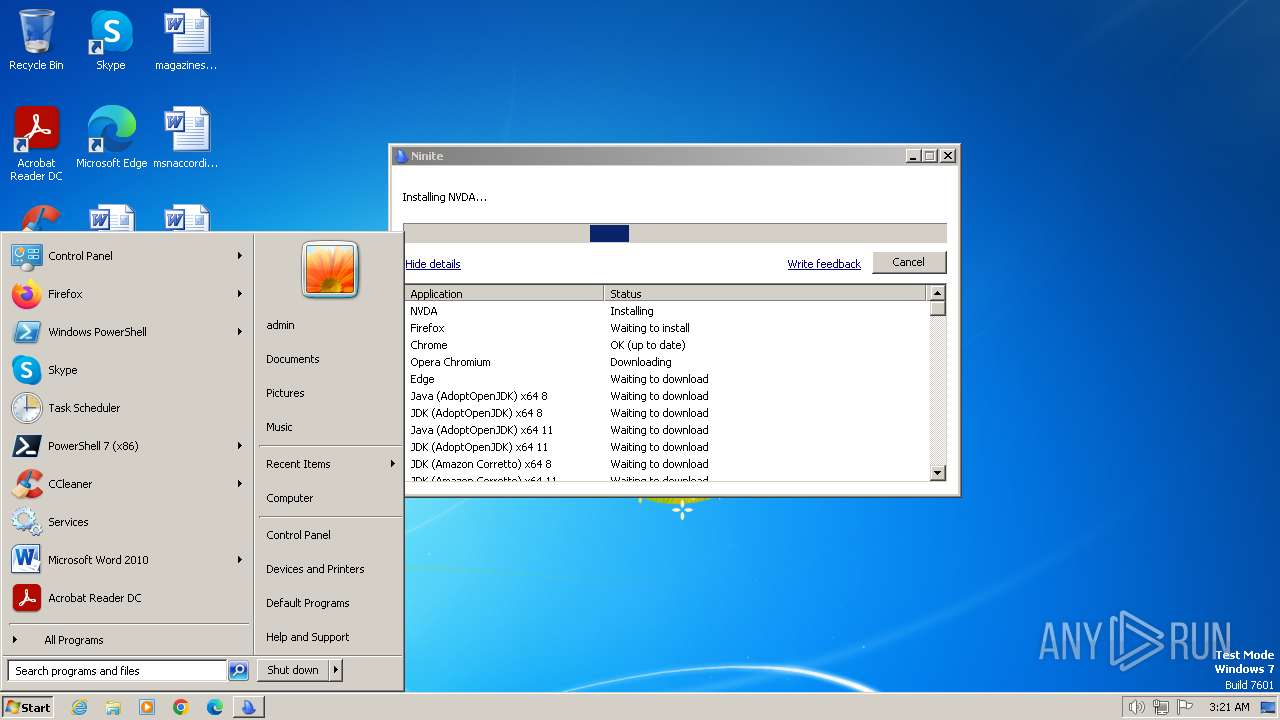Open Documents in Start menu
This screenshot has width=1280, height=720.
[292, 359]
